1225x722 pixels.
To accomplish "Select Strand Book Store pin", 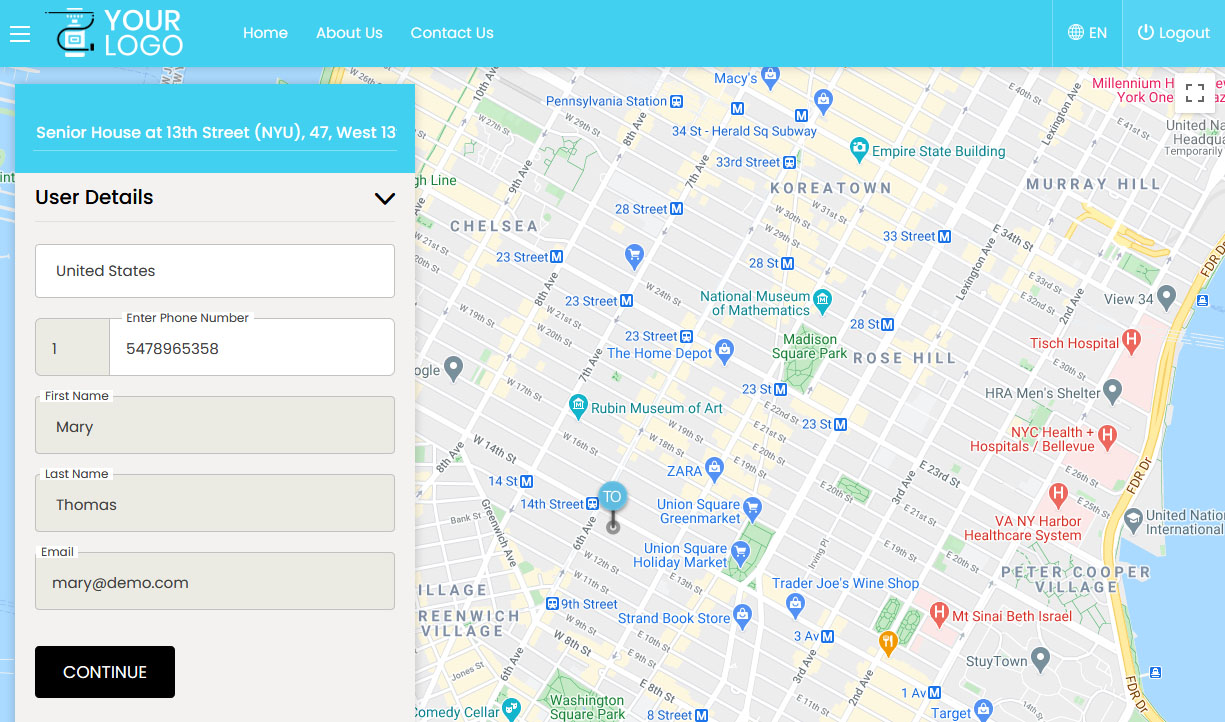I will click(x=742, y=614).
